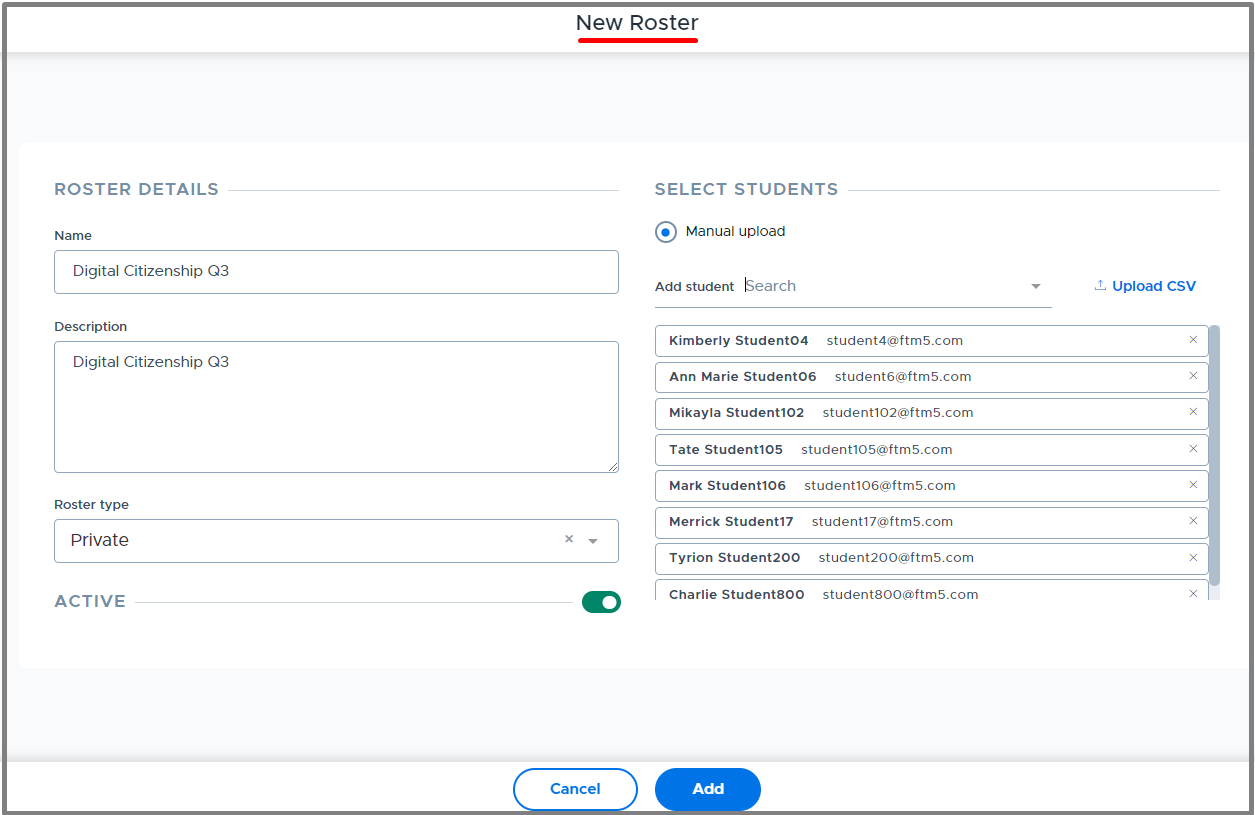Click the SELECT STUDENTS section heading
Image resolution: width=1255 pixels, height=815 pixels.
coord(747,189)
